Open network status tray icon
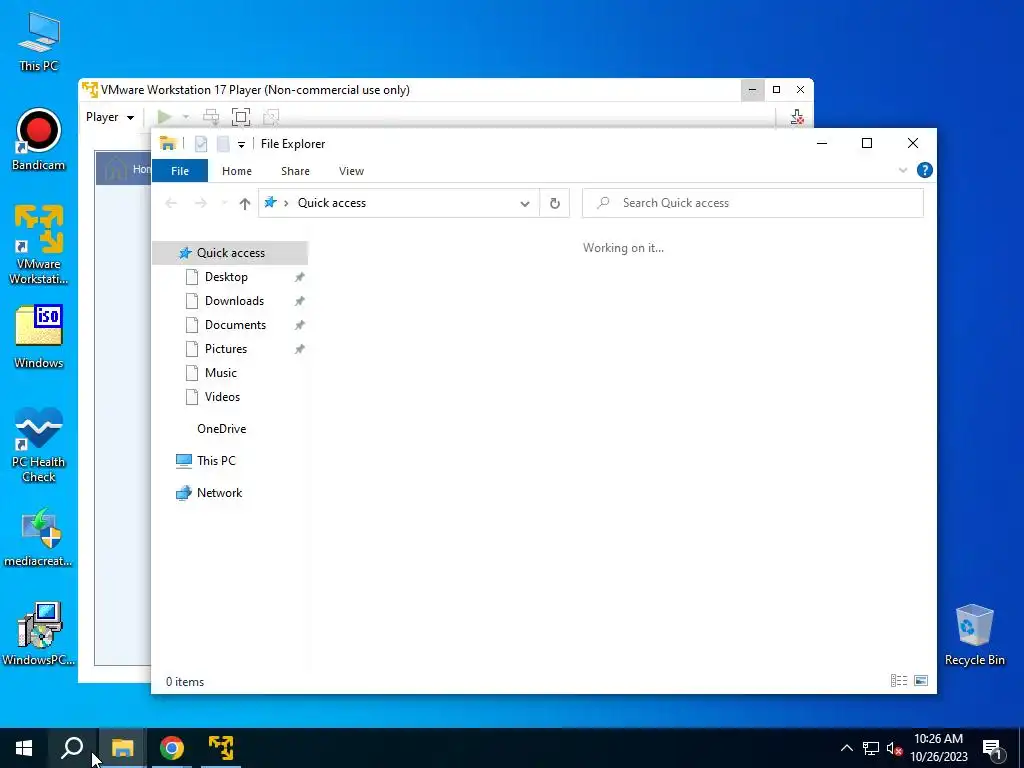This screenshot has height=768, width=1024. tap(871, 748)
